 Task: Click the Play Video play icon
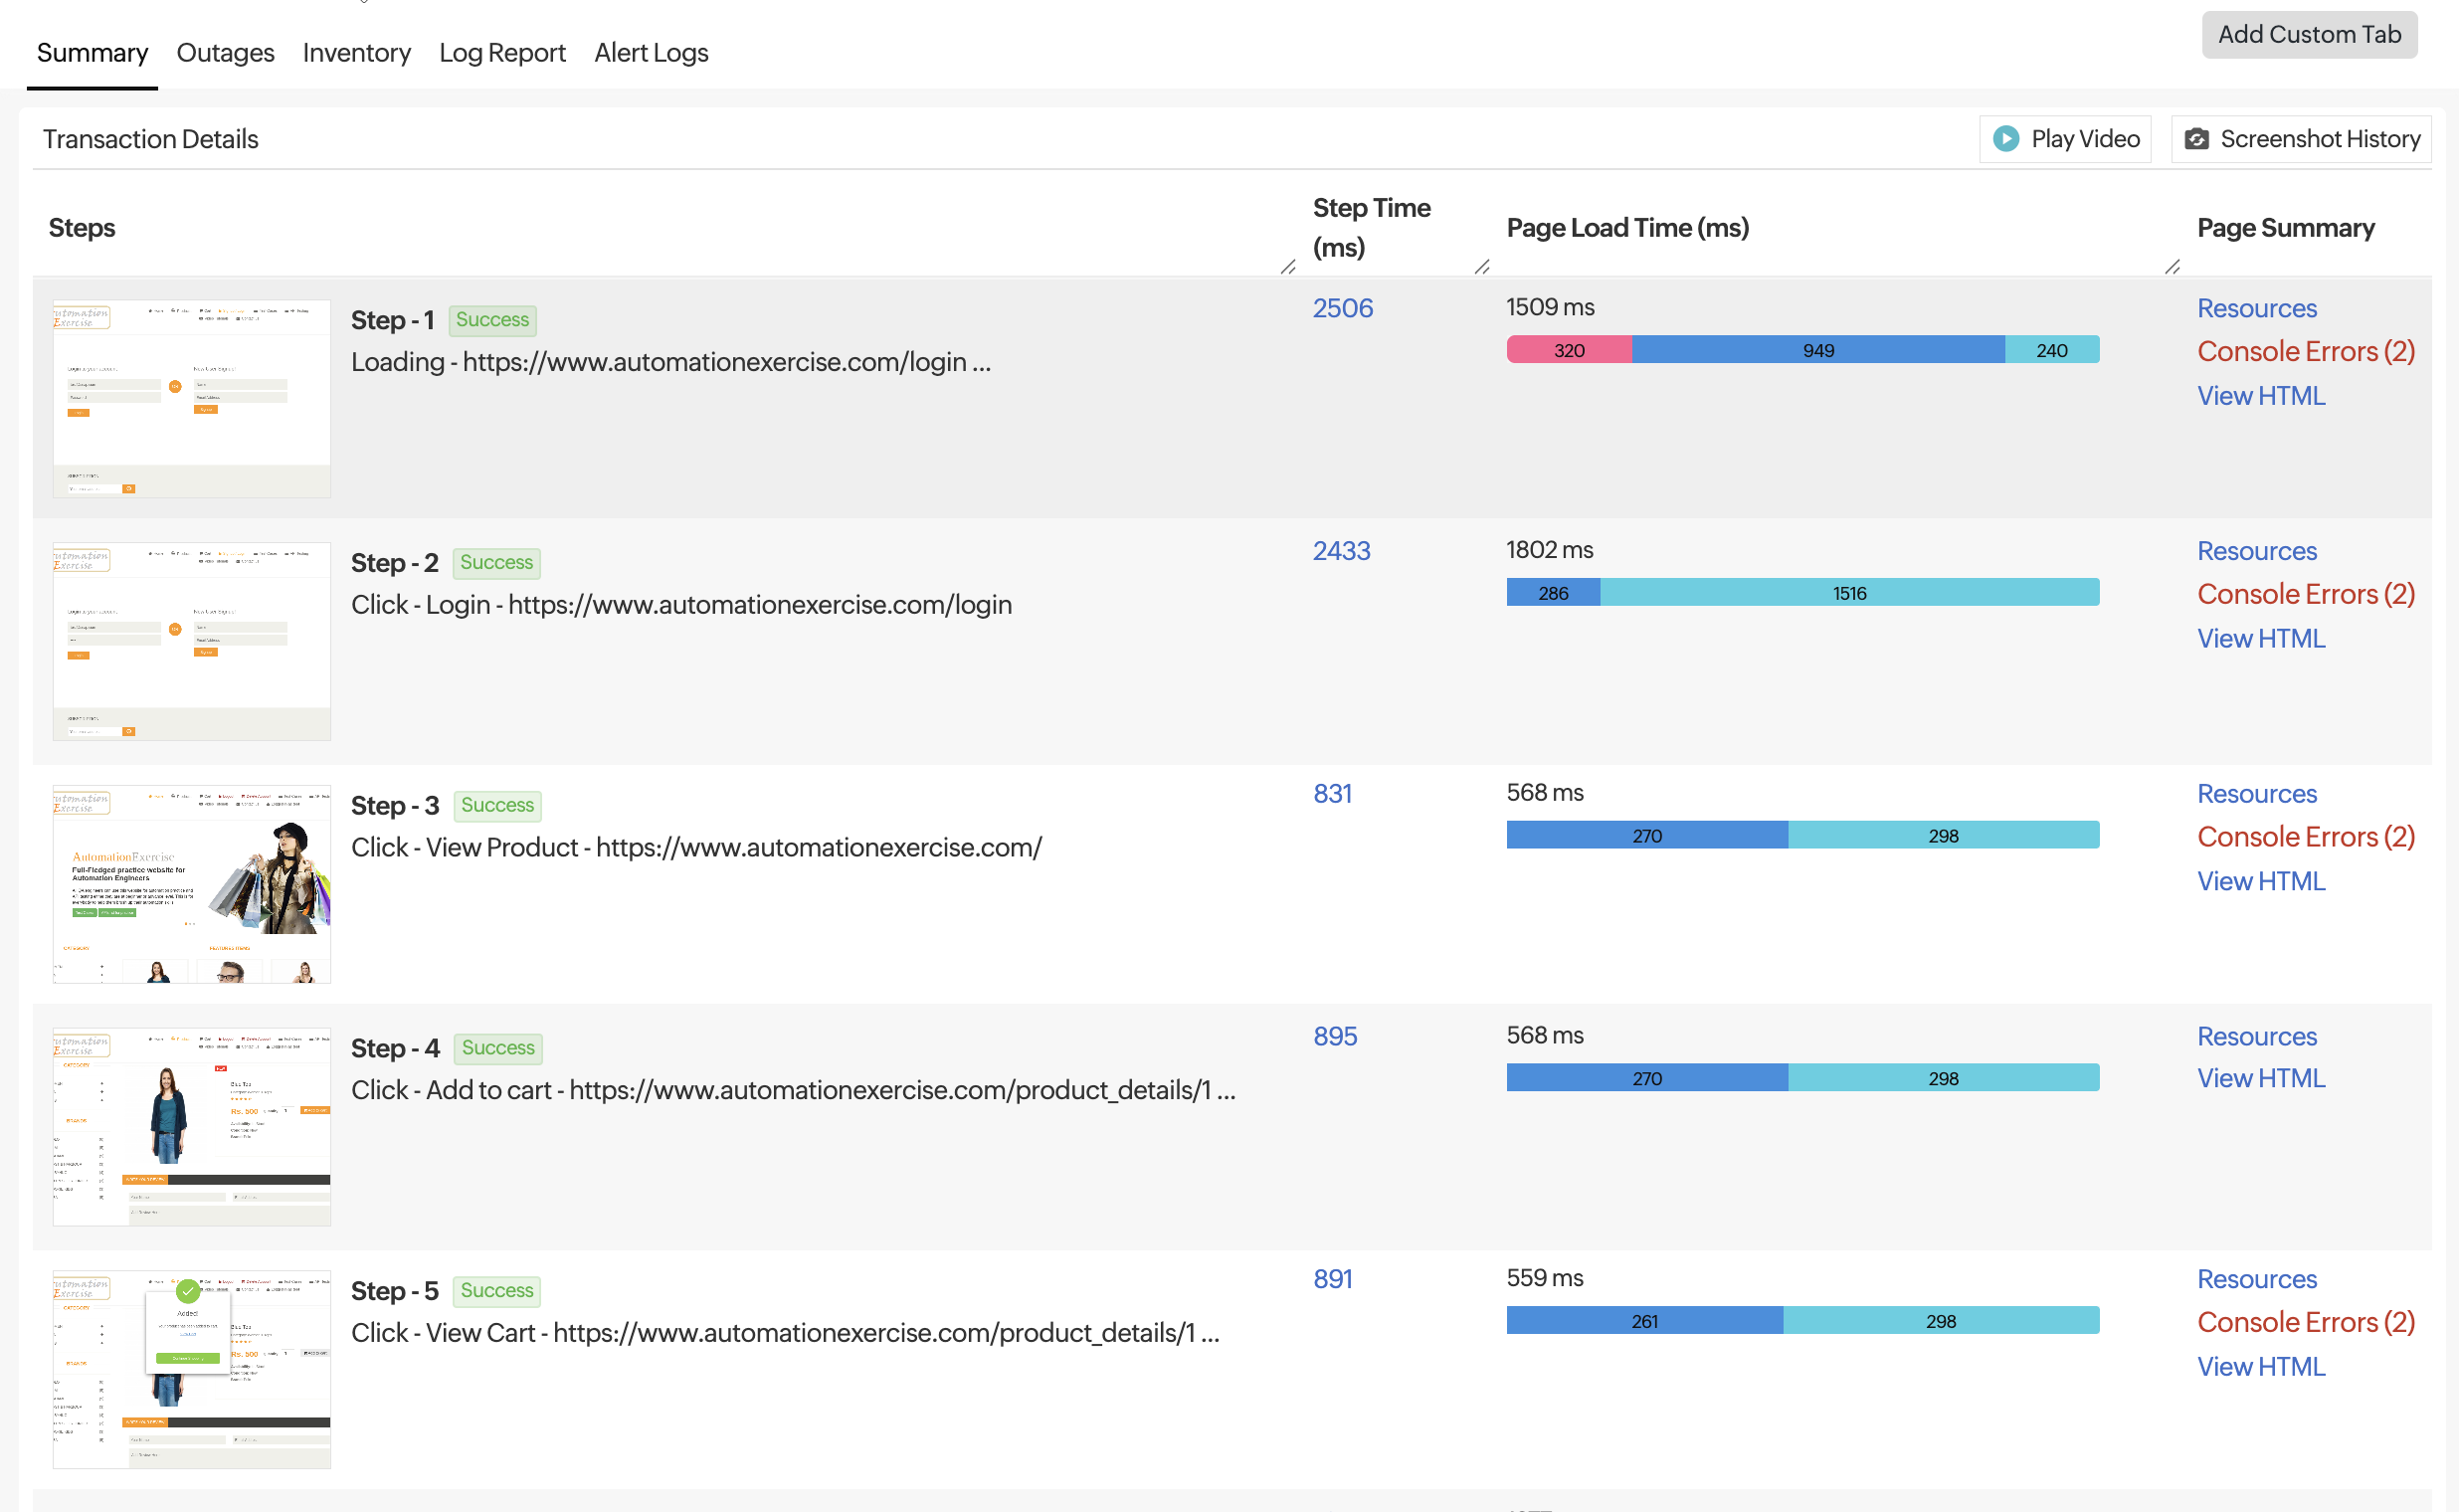[x=2009, y=139]
